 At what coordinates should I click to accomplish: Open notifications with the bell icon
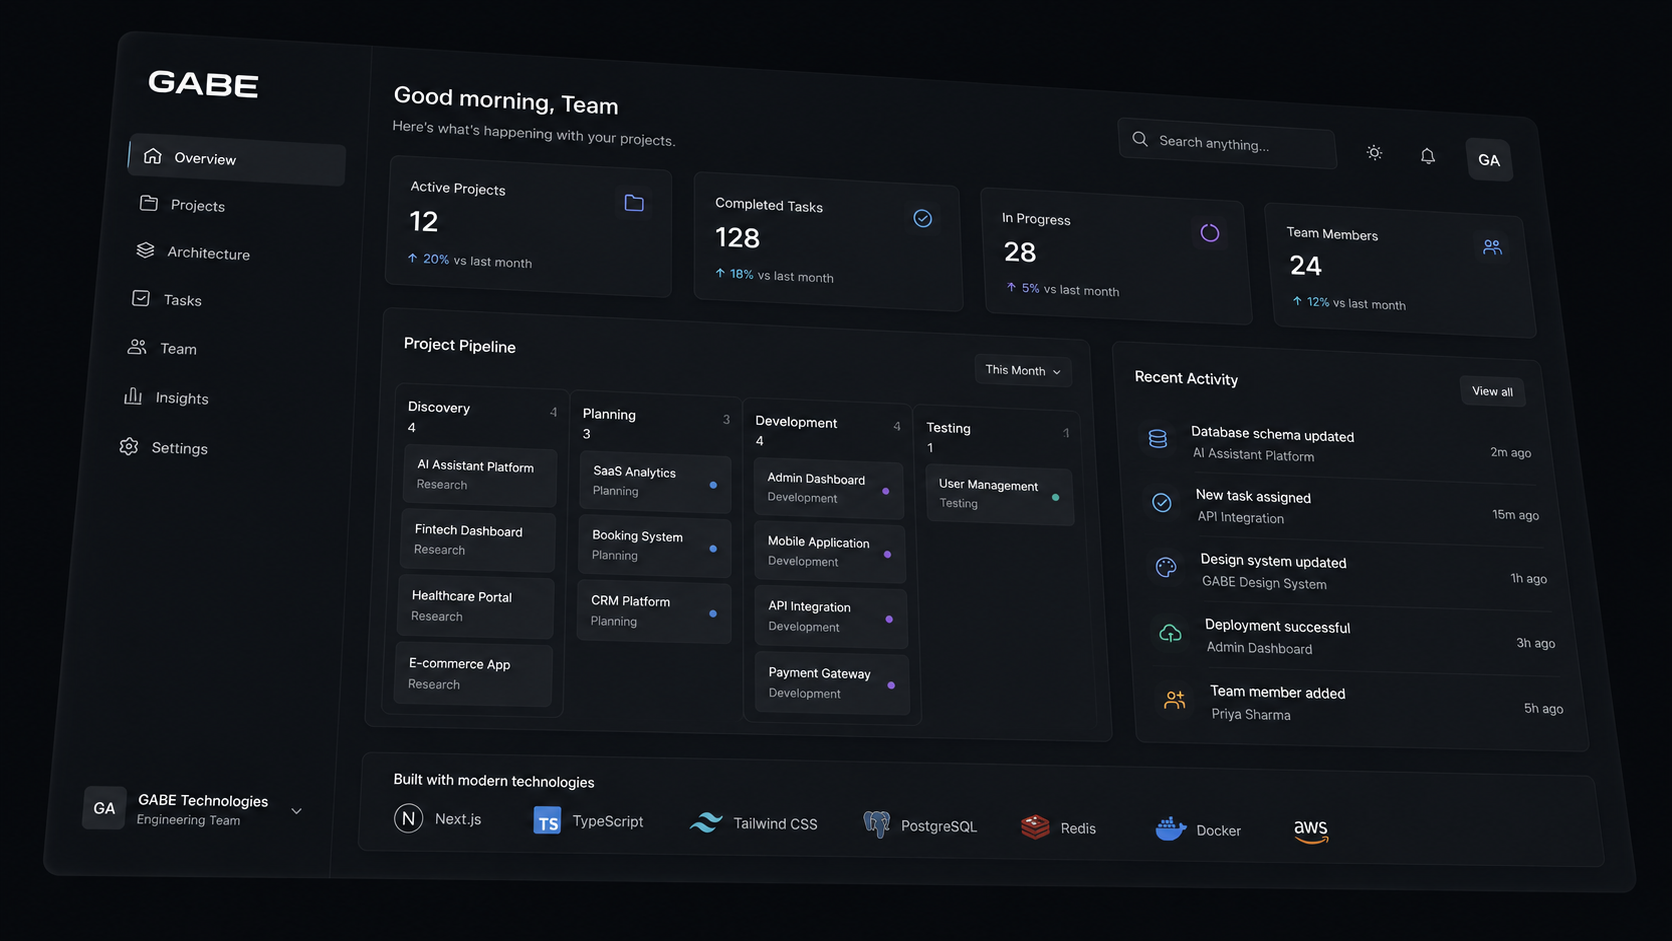pyautogui.click(x=1428, y=156)
